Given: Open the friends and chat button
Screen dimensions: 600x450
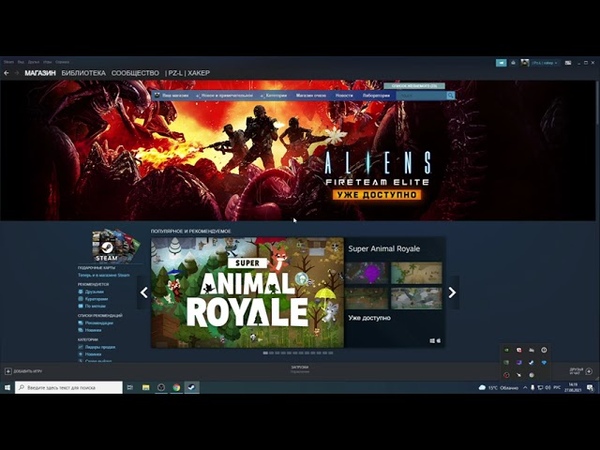Looking at the screenshot, I should coord(581,371).
